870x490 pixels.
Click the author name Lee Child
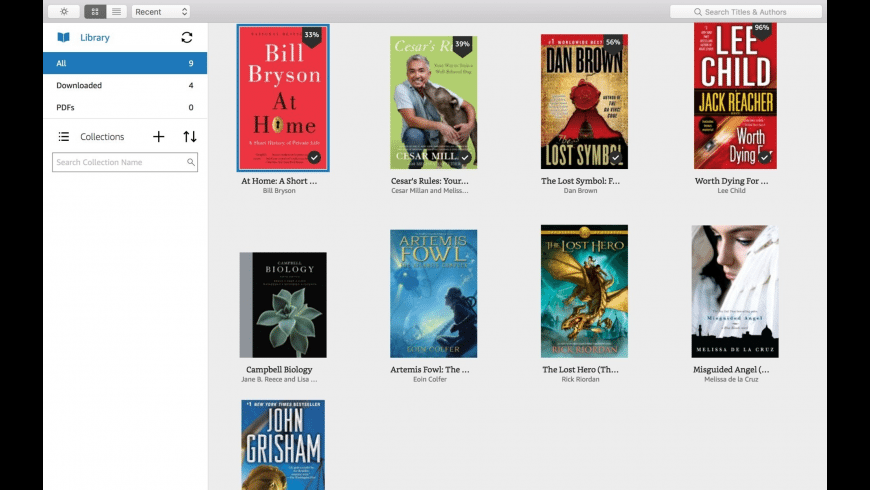pos(731,191)
